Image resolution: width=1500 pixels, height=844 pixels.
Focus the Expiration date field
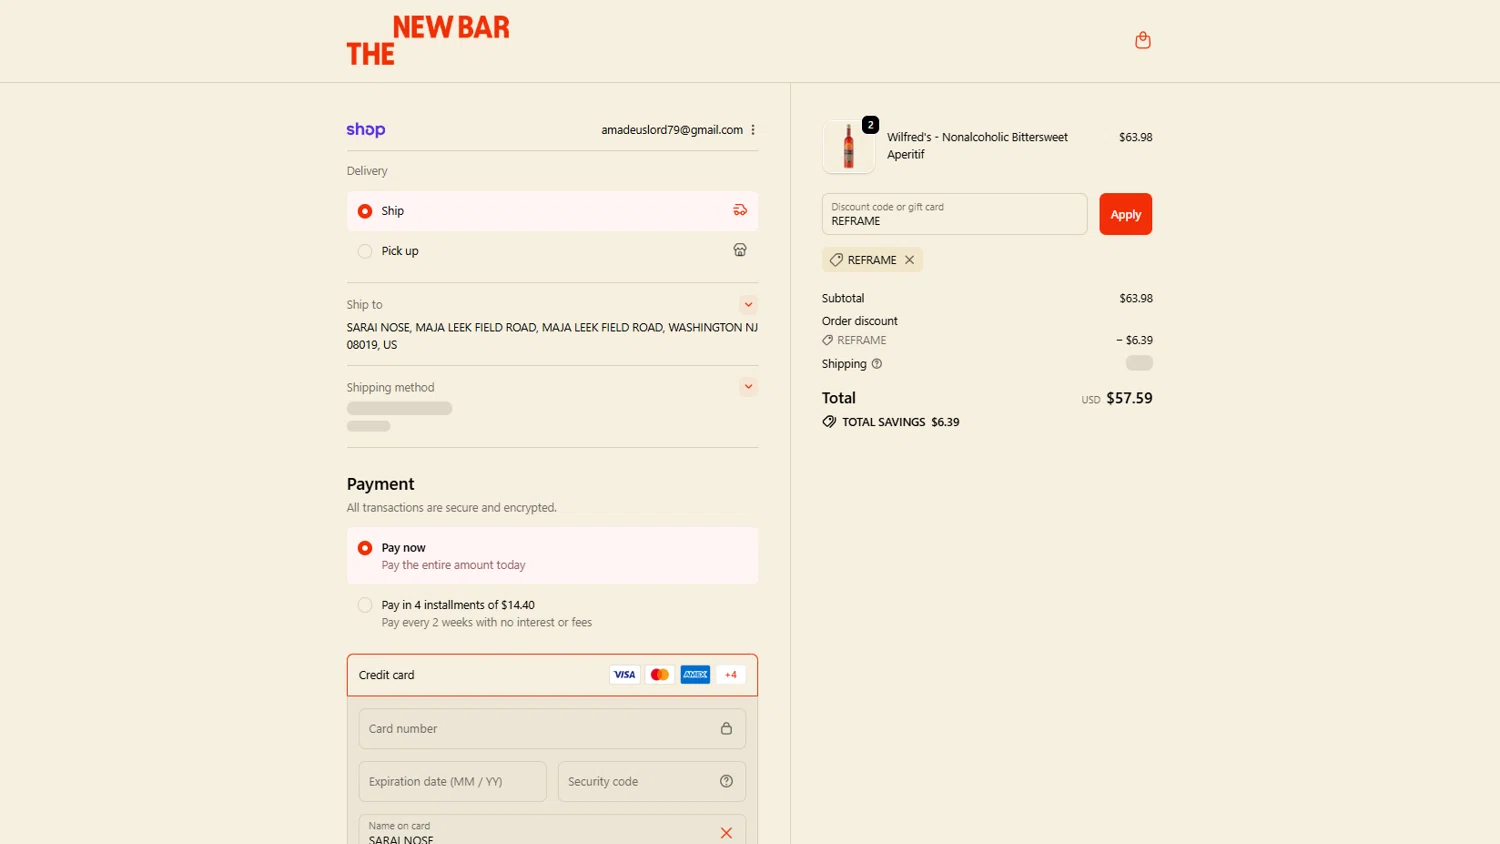[x=453, y=782]
